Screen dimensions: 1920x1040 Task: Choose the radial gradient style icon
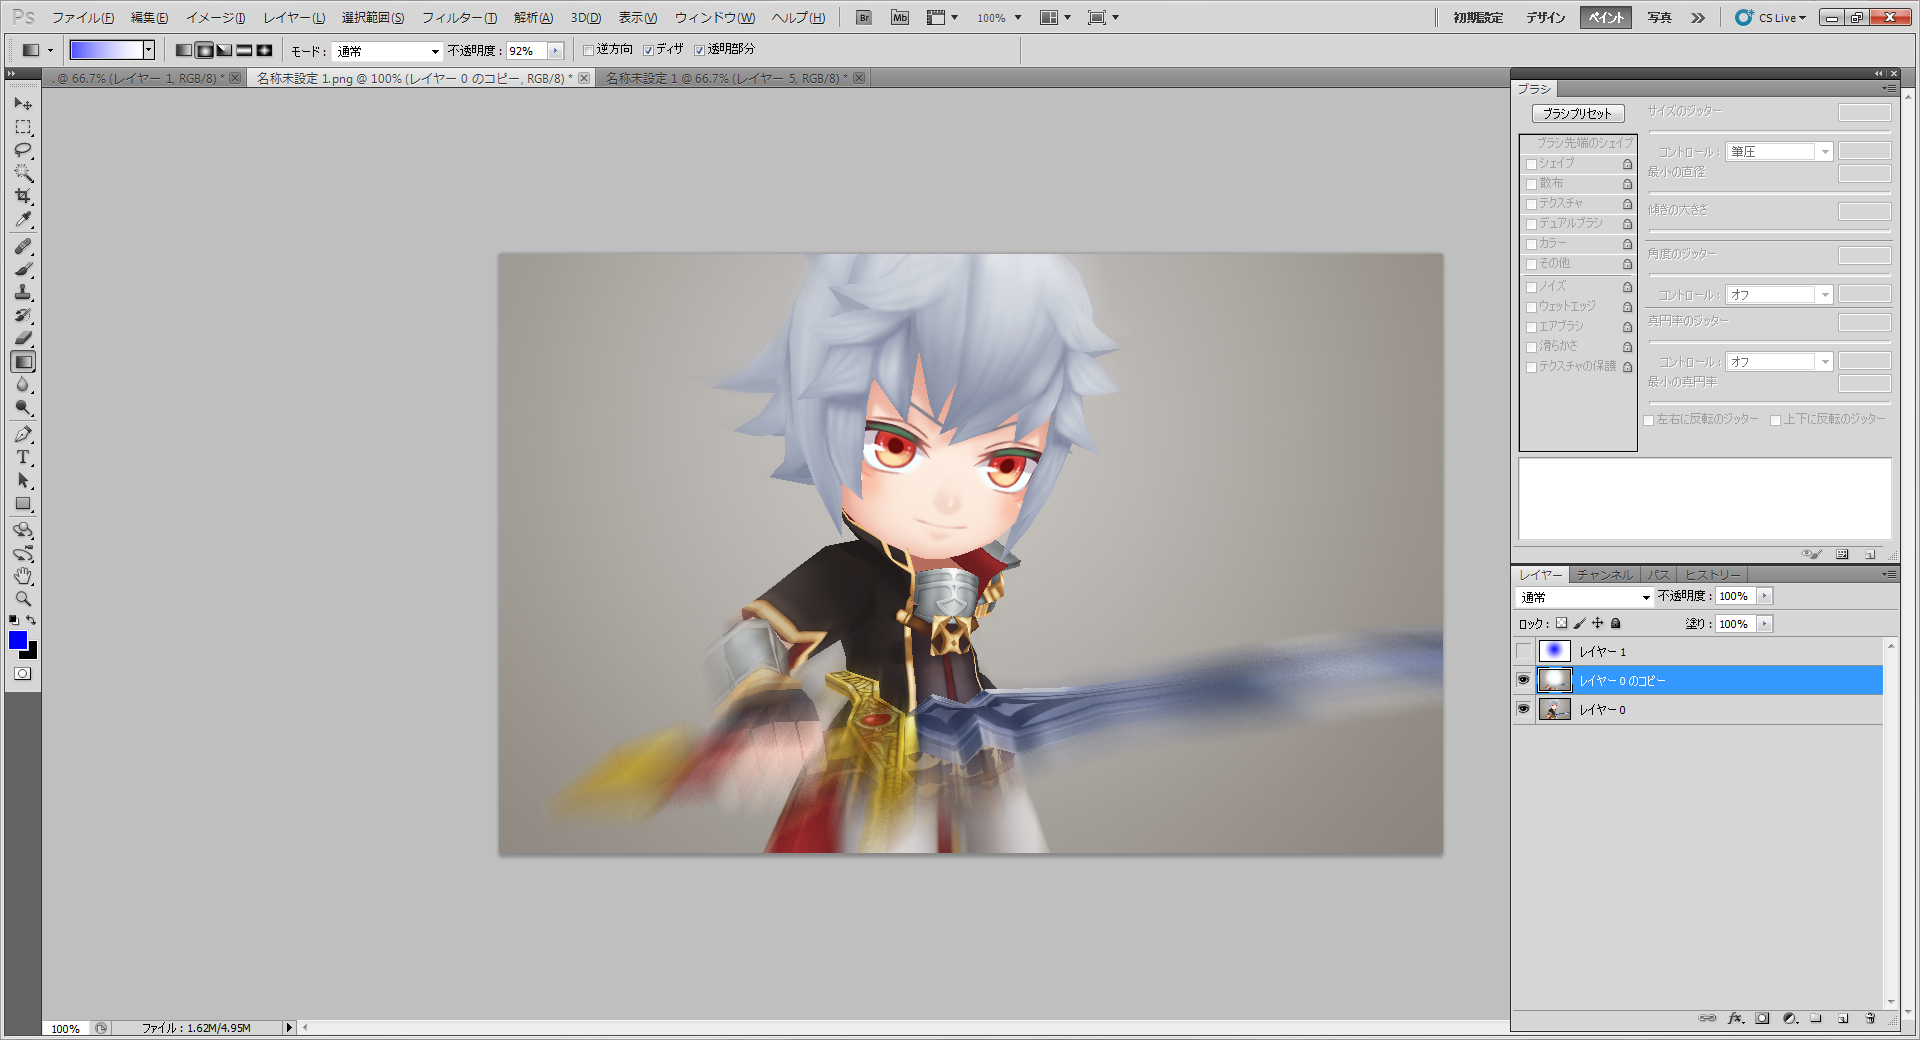(204, 50)
